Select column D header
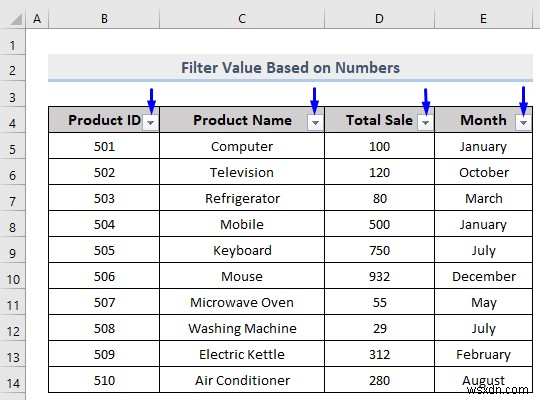540x400 pixels. (x=379, y=19)
